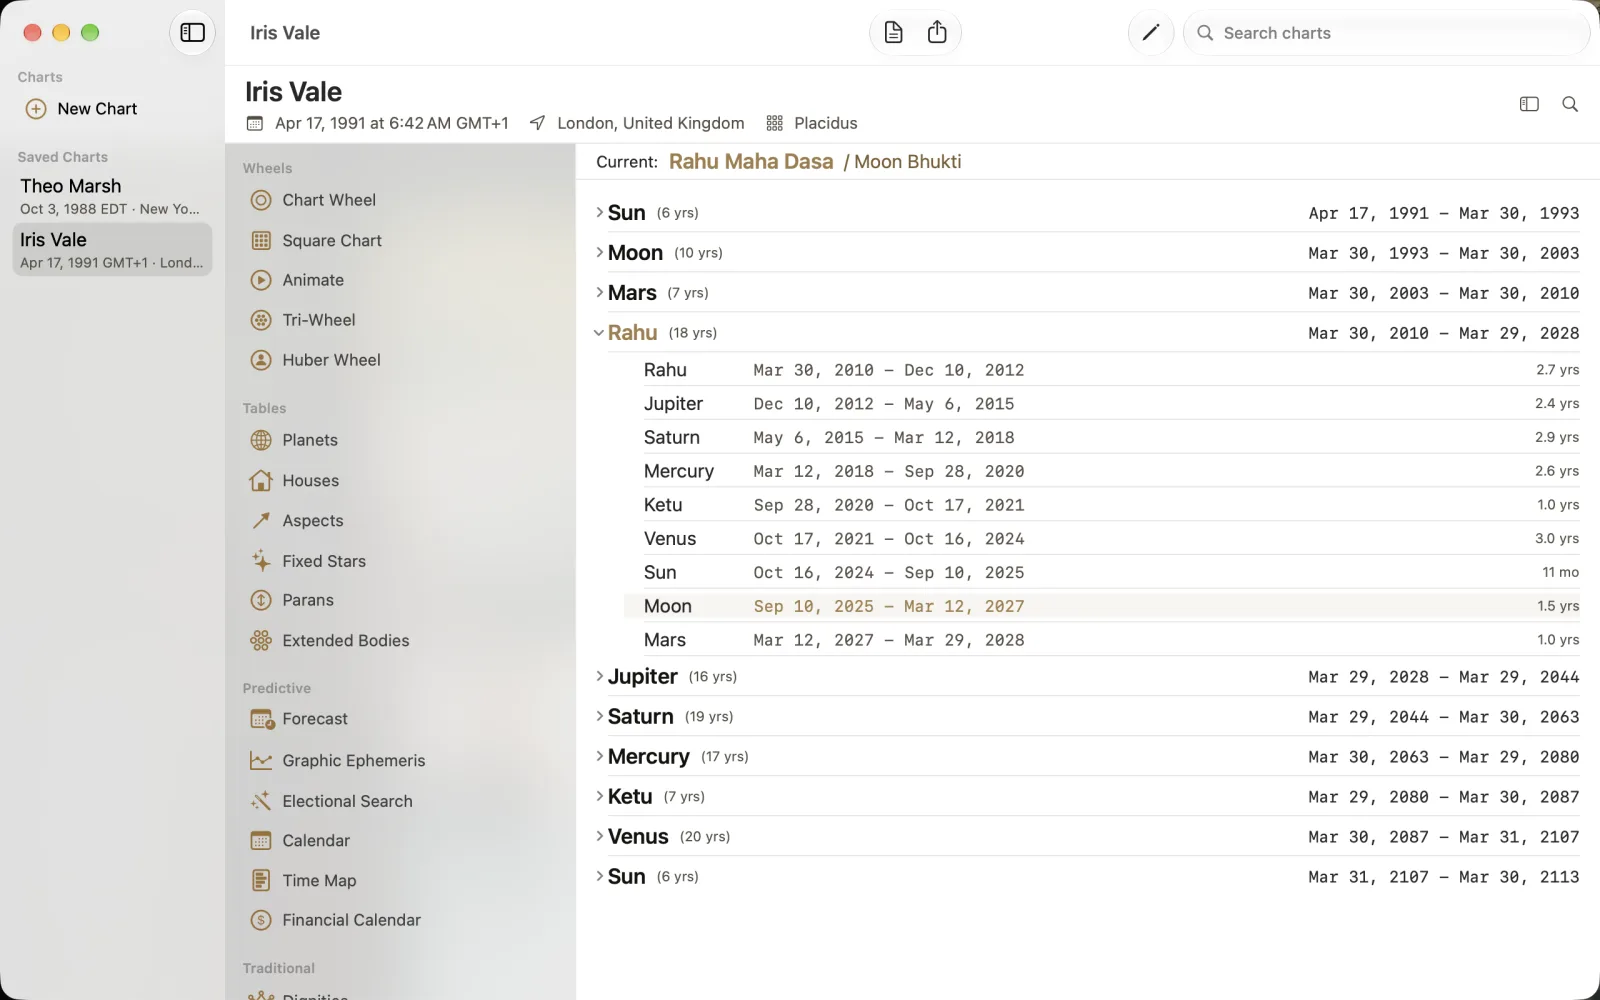Viewport: 1600px width, 1000px height.
Task: Click the magnifier icon below search field
Action: [1570, 104]
